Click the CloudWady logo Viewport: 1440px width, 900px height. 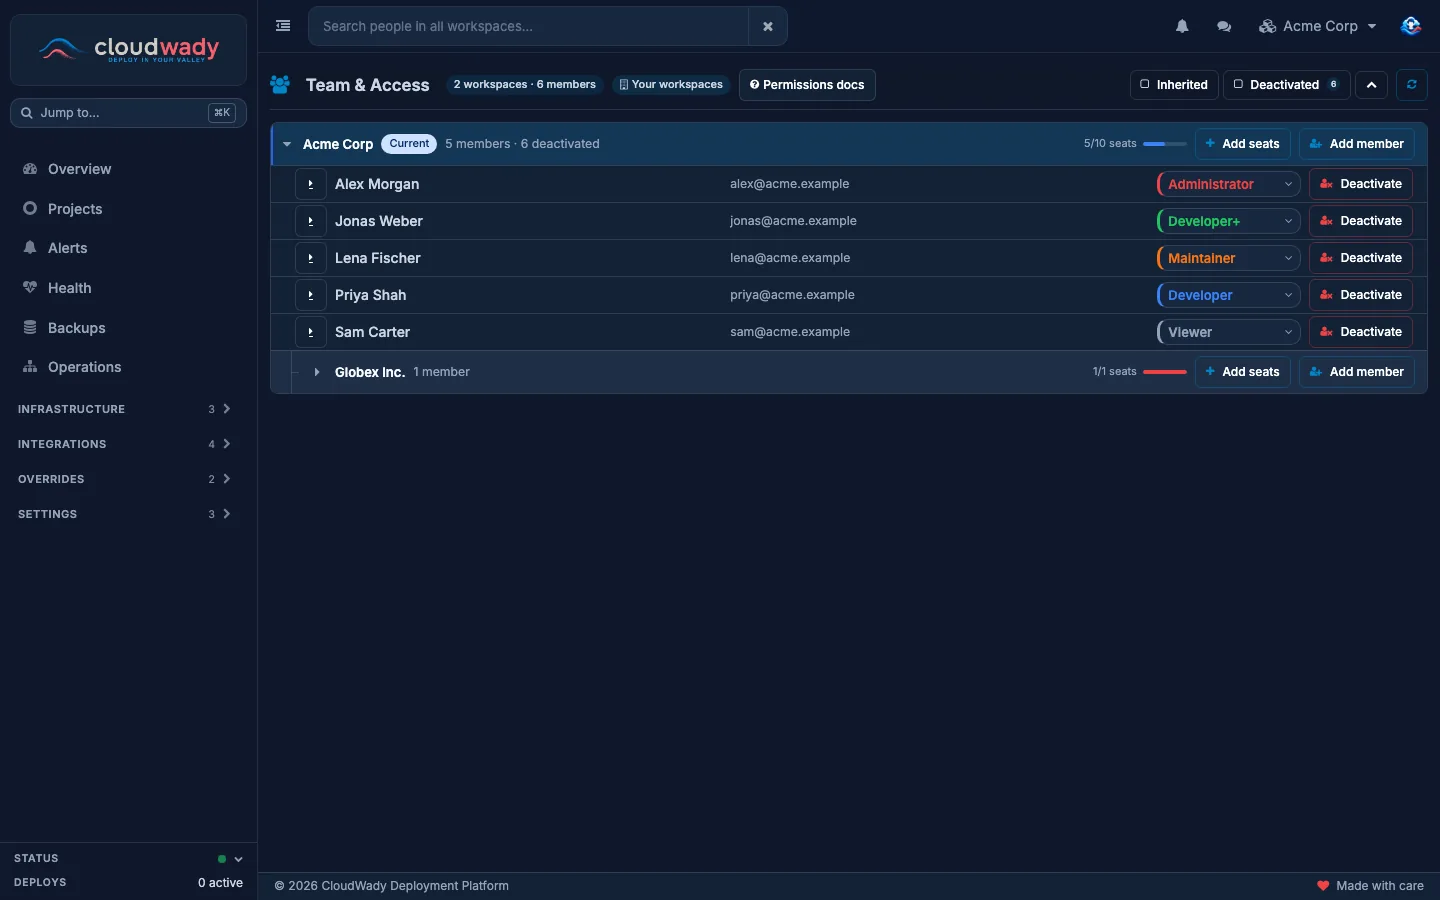click(x=128, y=49)
